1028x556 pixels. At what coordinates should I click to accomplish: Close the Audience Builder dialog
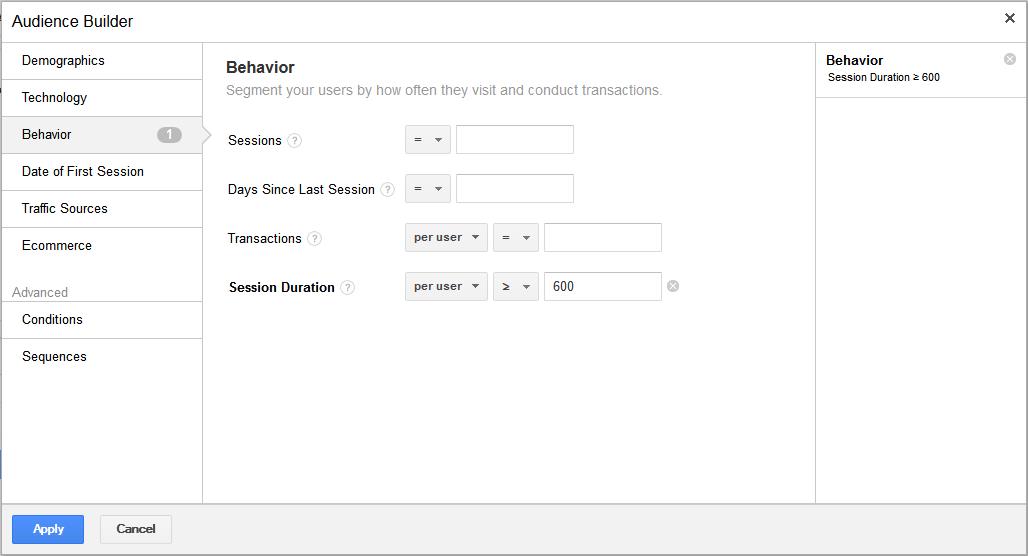pyautogui.click(x=1009, y=18)
